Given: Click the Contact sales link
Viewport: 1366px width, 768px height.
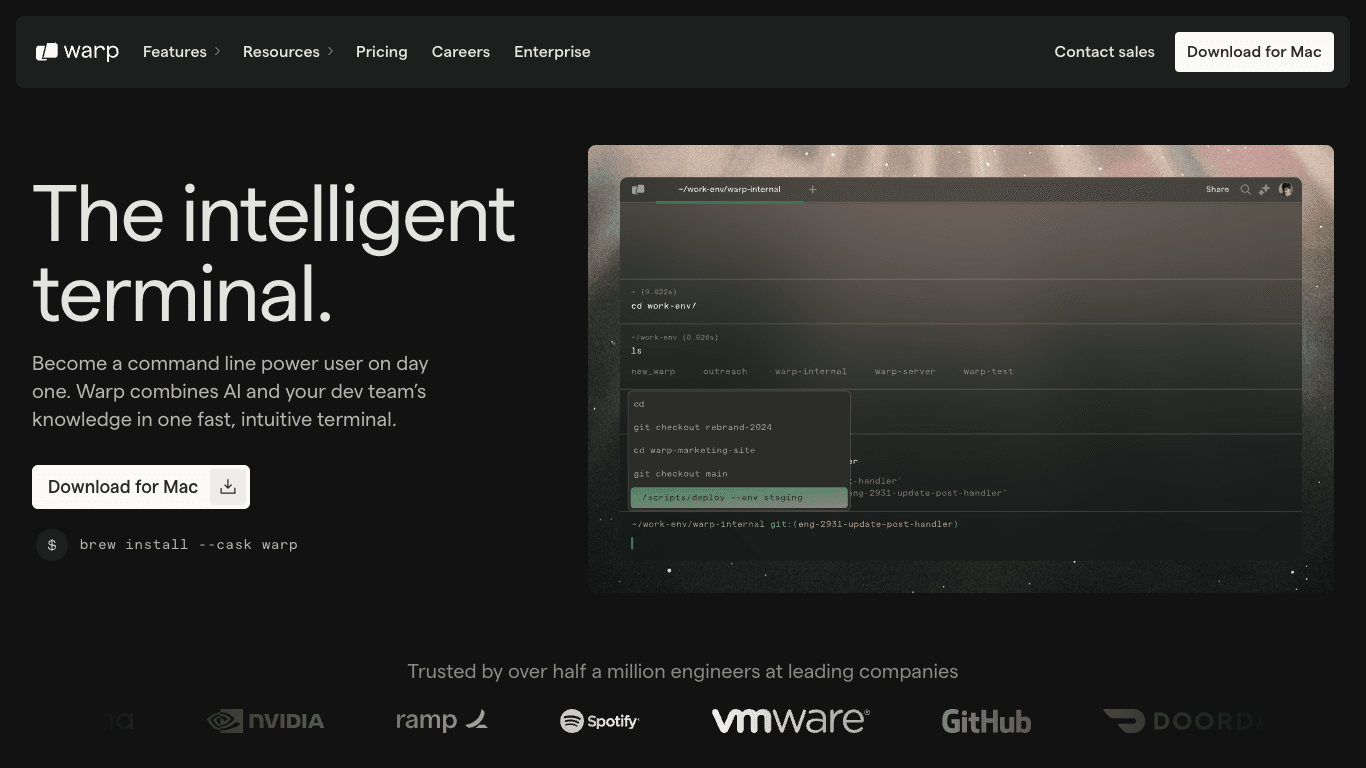Looking at the screenshot, I should pyautogui.click(x=1104, y=52).
